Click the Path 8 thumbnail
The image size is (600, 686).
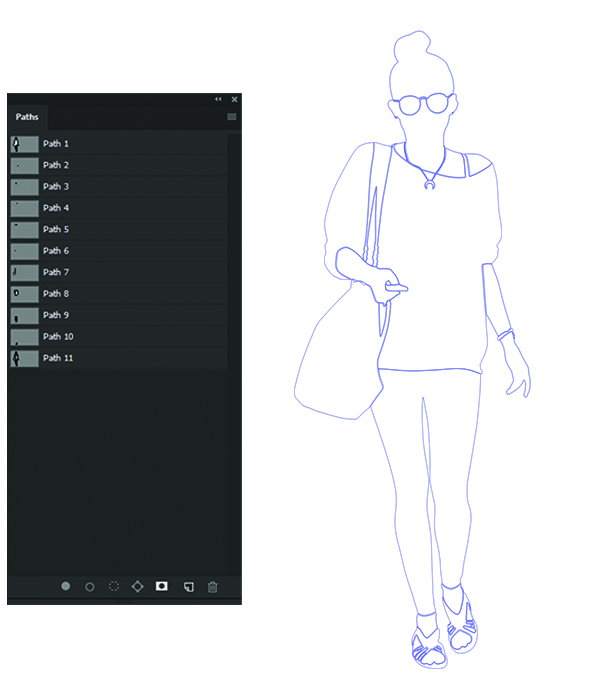coord(24,294)
